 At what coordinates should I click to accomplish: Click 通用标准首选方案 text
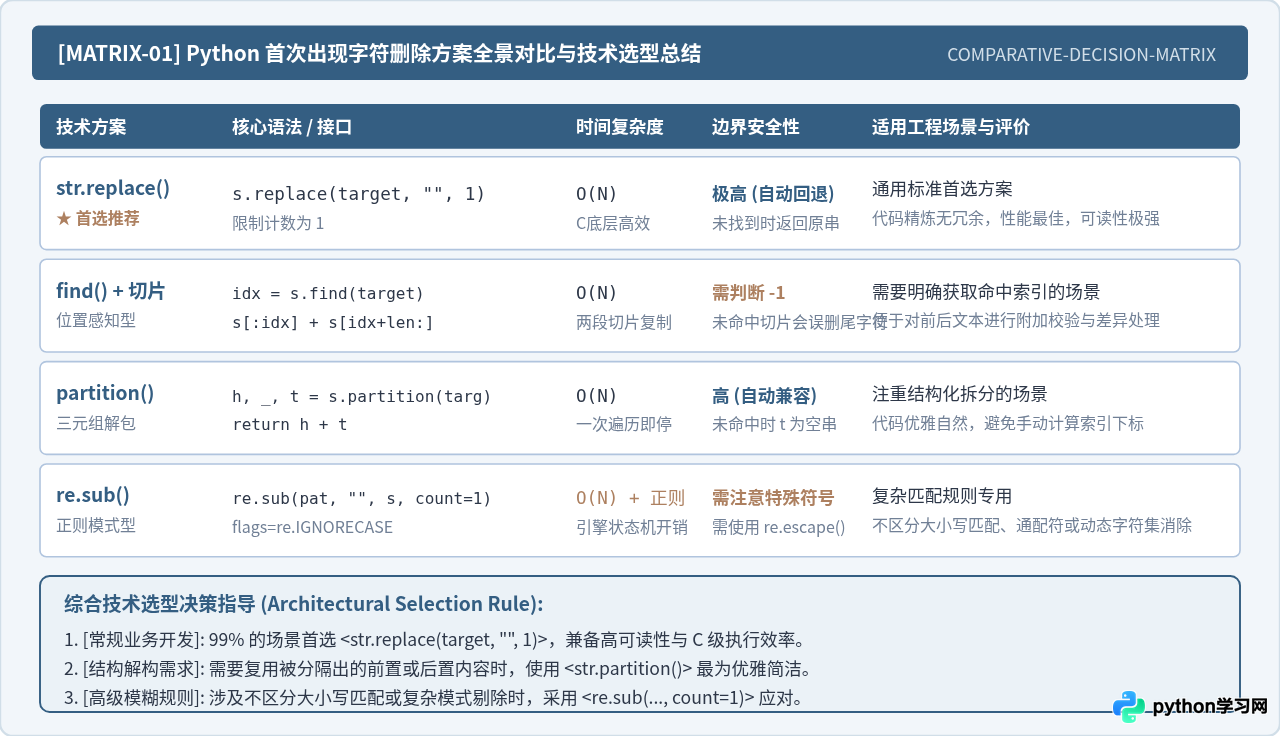[943, 189]
